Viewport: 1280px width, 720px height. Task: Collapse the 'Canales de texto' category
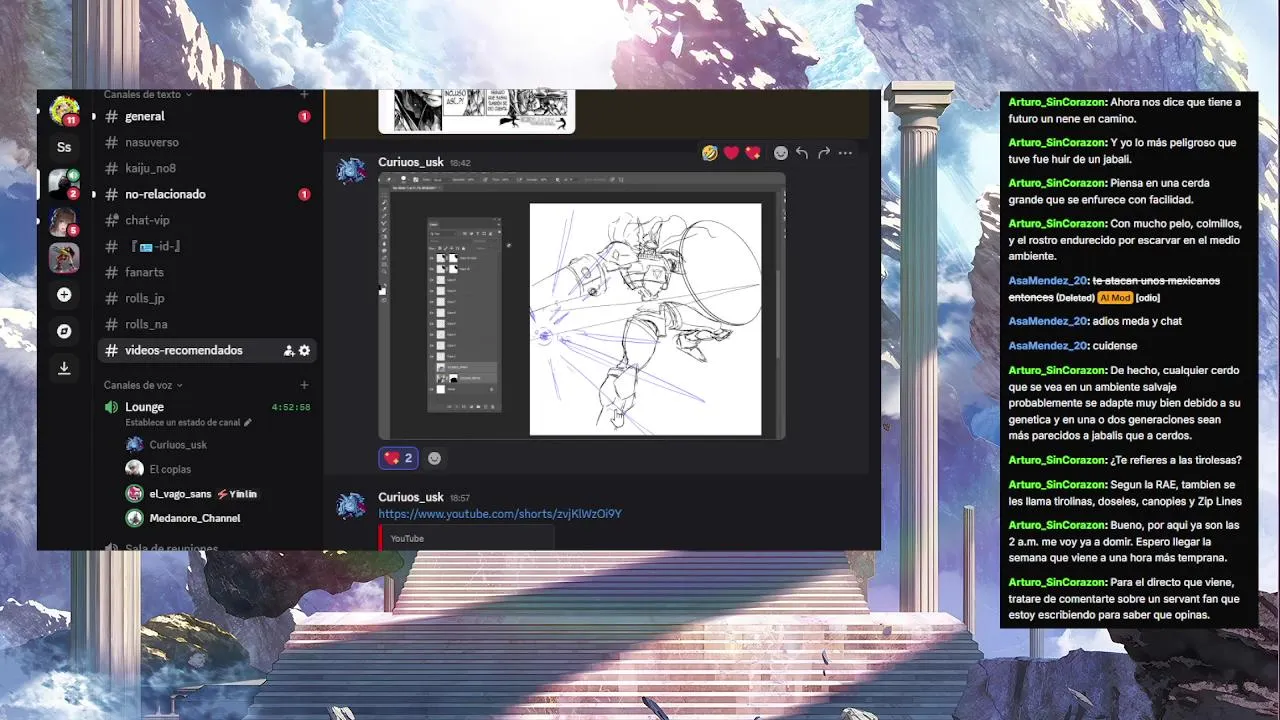click(147, 94)
